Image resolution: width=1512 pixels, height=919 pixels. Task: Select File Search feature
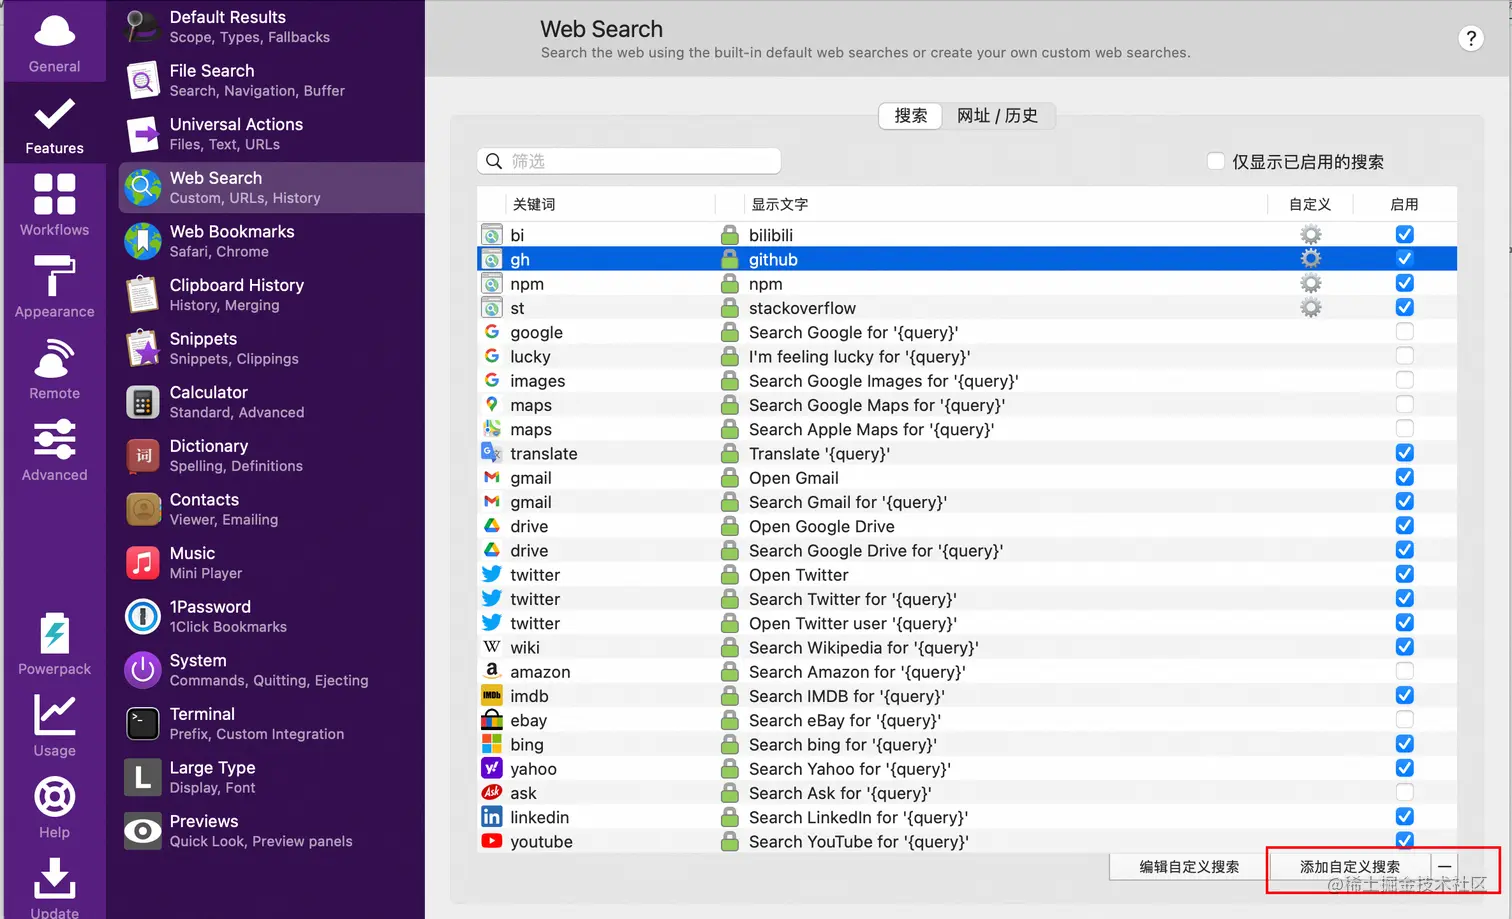272,80
